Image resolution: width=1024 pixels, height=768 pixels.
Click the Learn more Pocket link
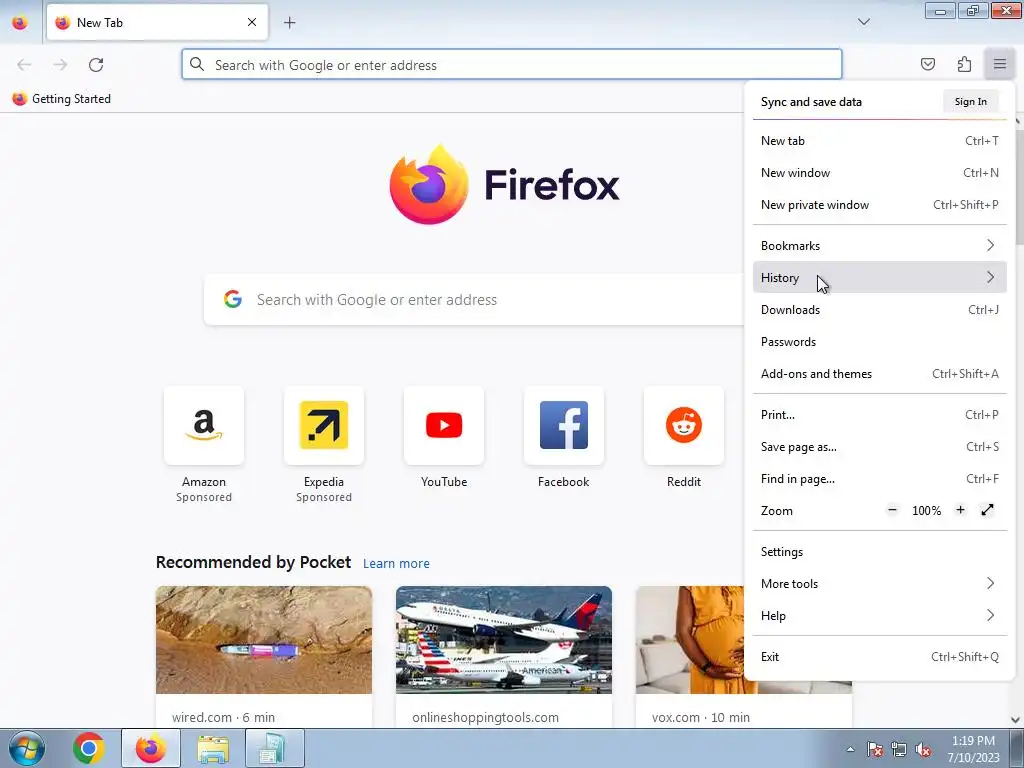(396, 564)
